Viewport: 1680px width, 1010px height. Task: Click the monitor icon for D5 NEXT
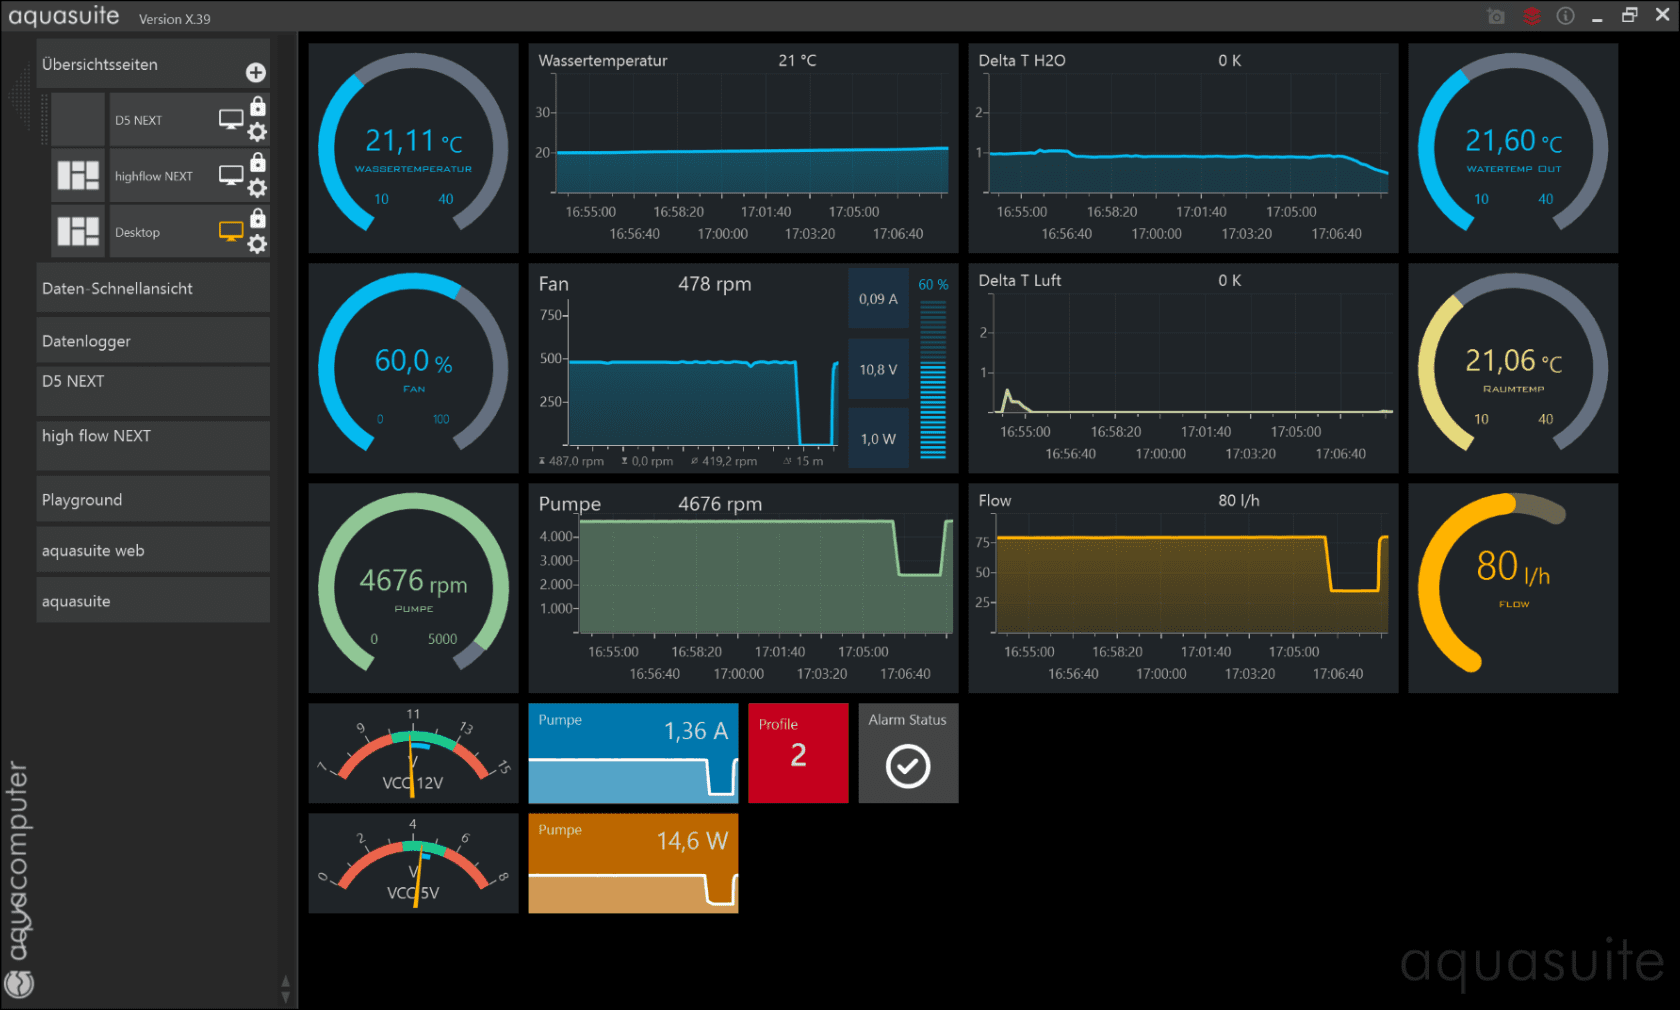(x=231, y=119)
